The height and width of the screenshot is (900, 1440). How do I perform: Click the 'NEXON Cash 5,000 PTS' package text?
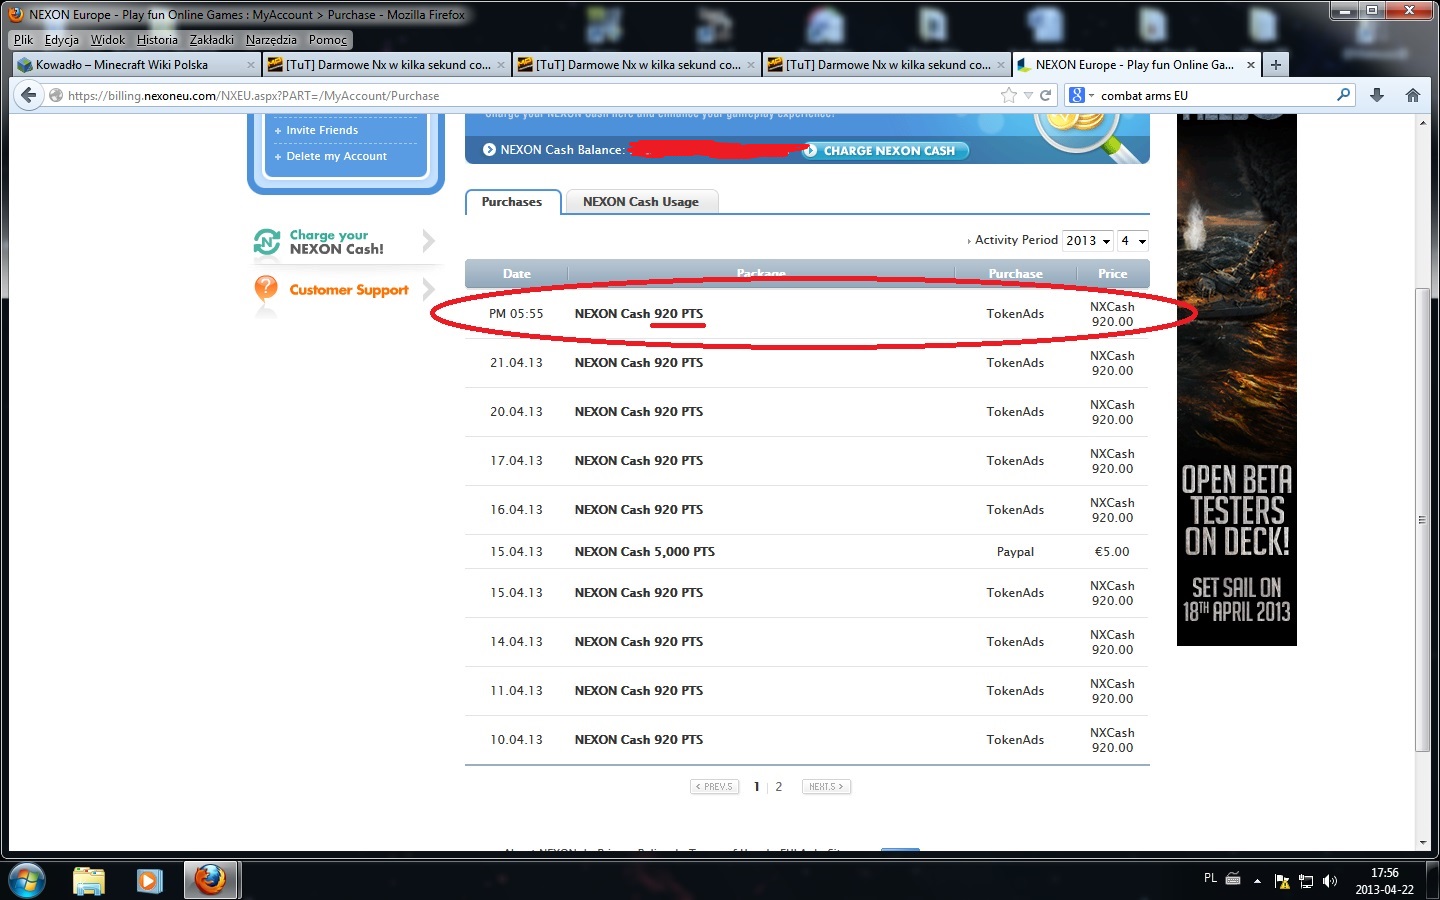645,552
